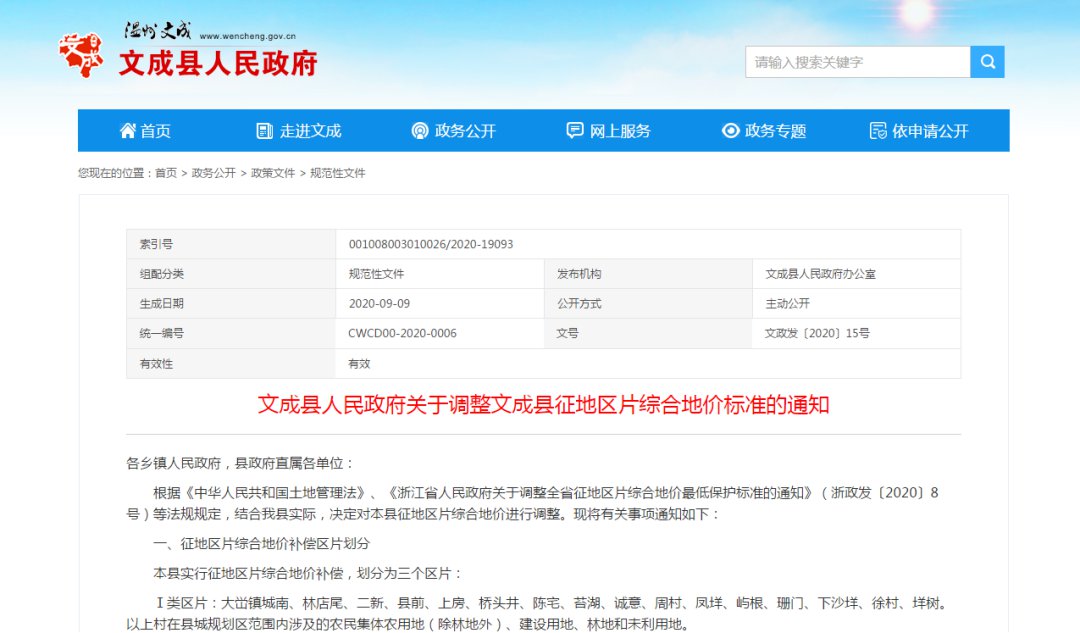Open the 政策文件 breadcrumb link

click(x=273, y=173)
